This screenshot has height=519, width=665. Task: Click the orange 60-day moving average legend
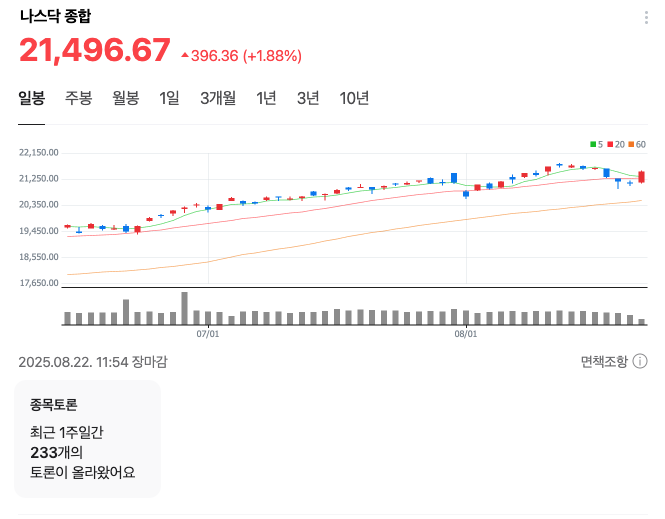637,145
